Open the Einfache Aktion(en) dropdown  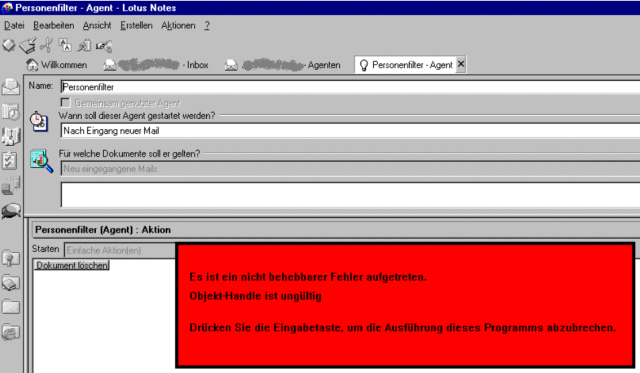(120, 250)
